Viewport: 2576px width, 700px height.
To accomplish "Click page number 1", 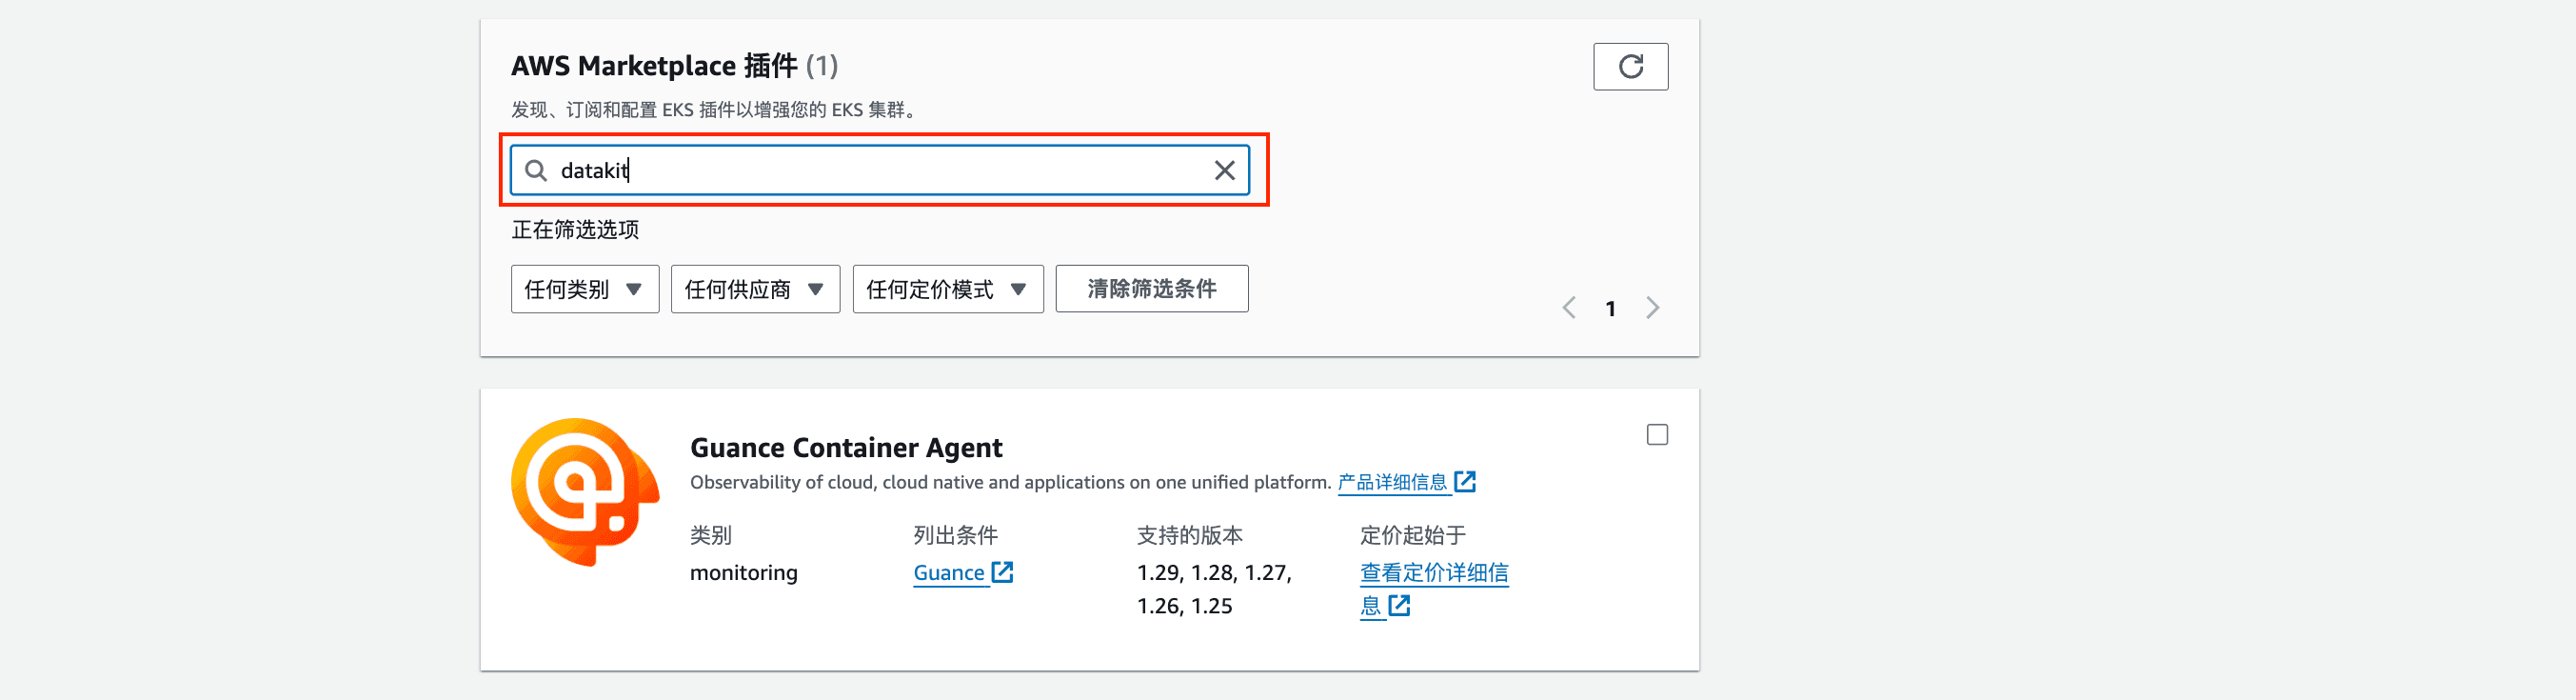I will 1610,309.
